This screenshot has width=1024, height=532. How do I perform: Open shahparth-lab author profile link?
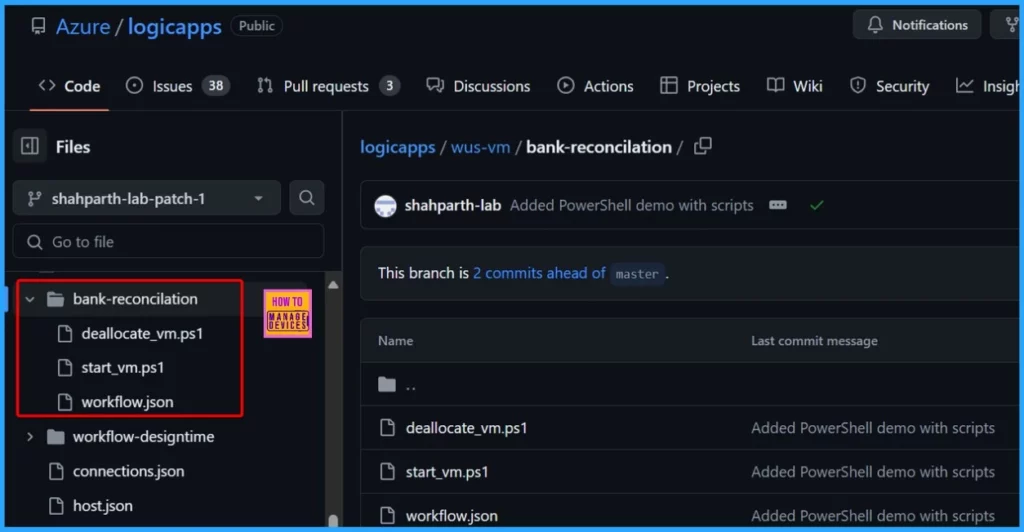453,206
